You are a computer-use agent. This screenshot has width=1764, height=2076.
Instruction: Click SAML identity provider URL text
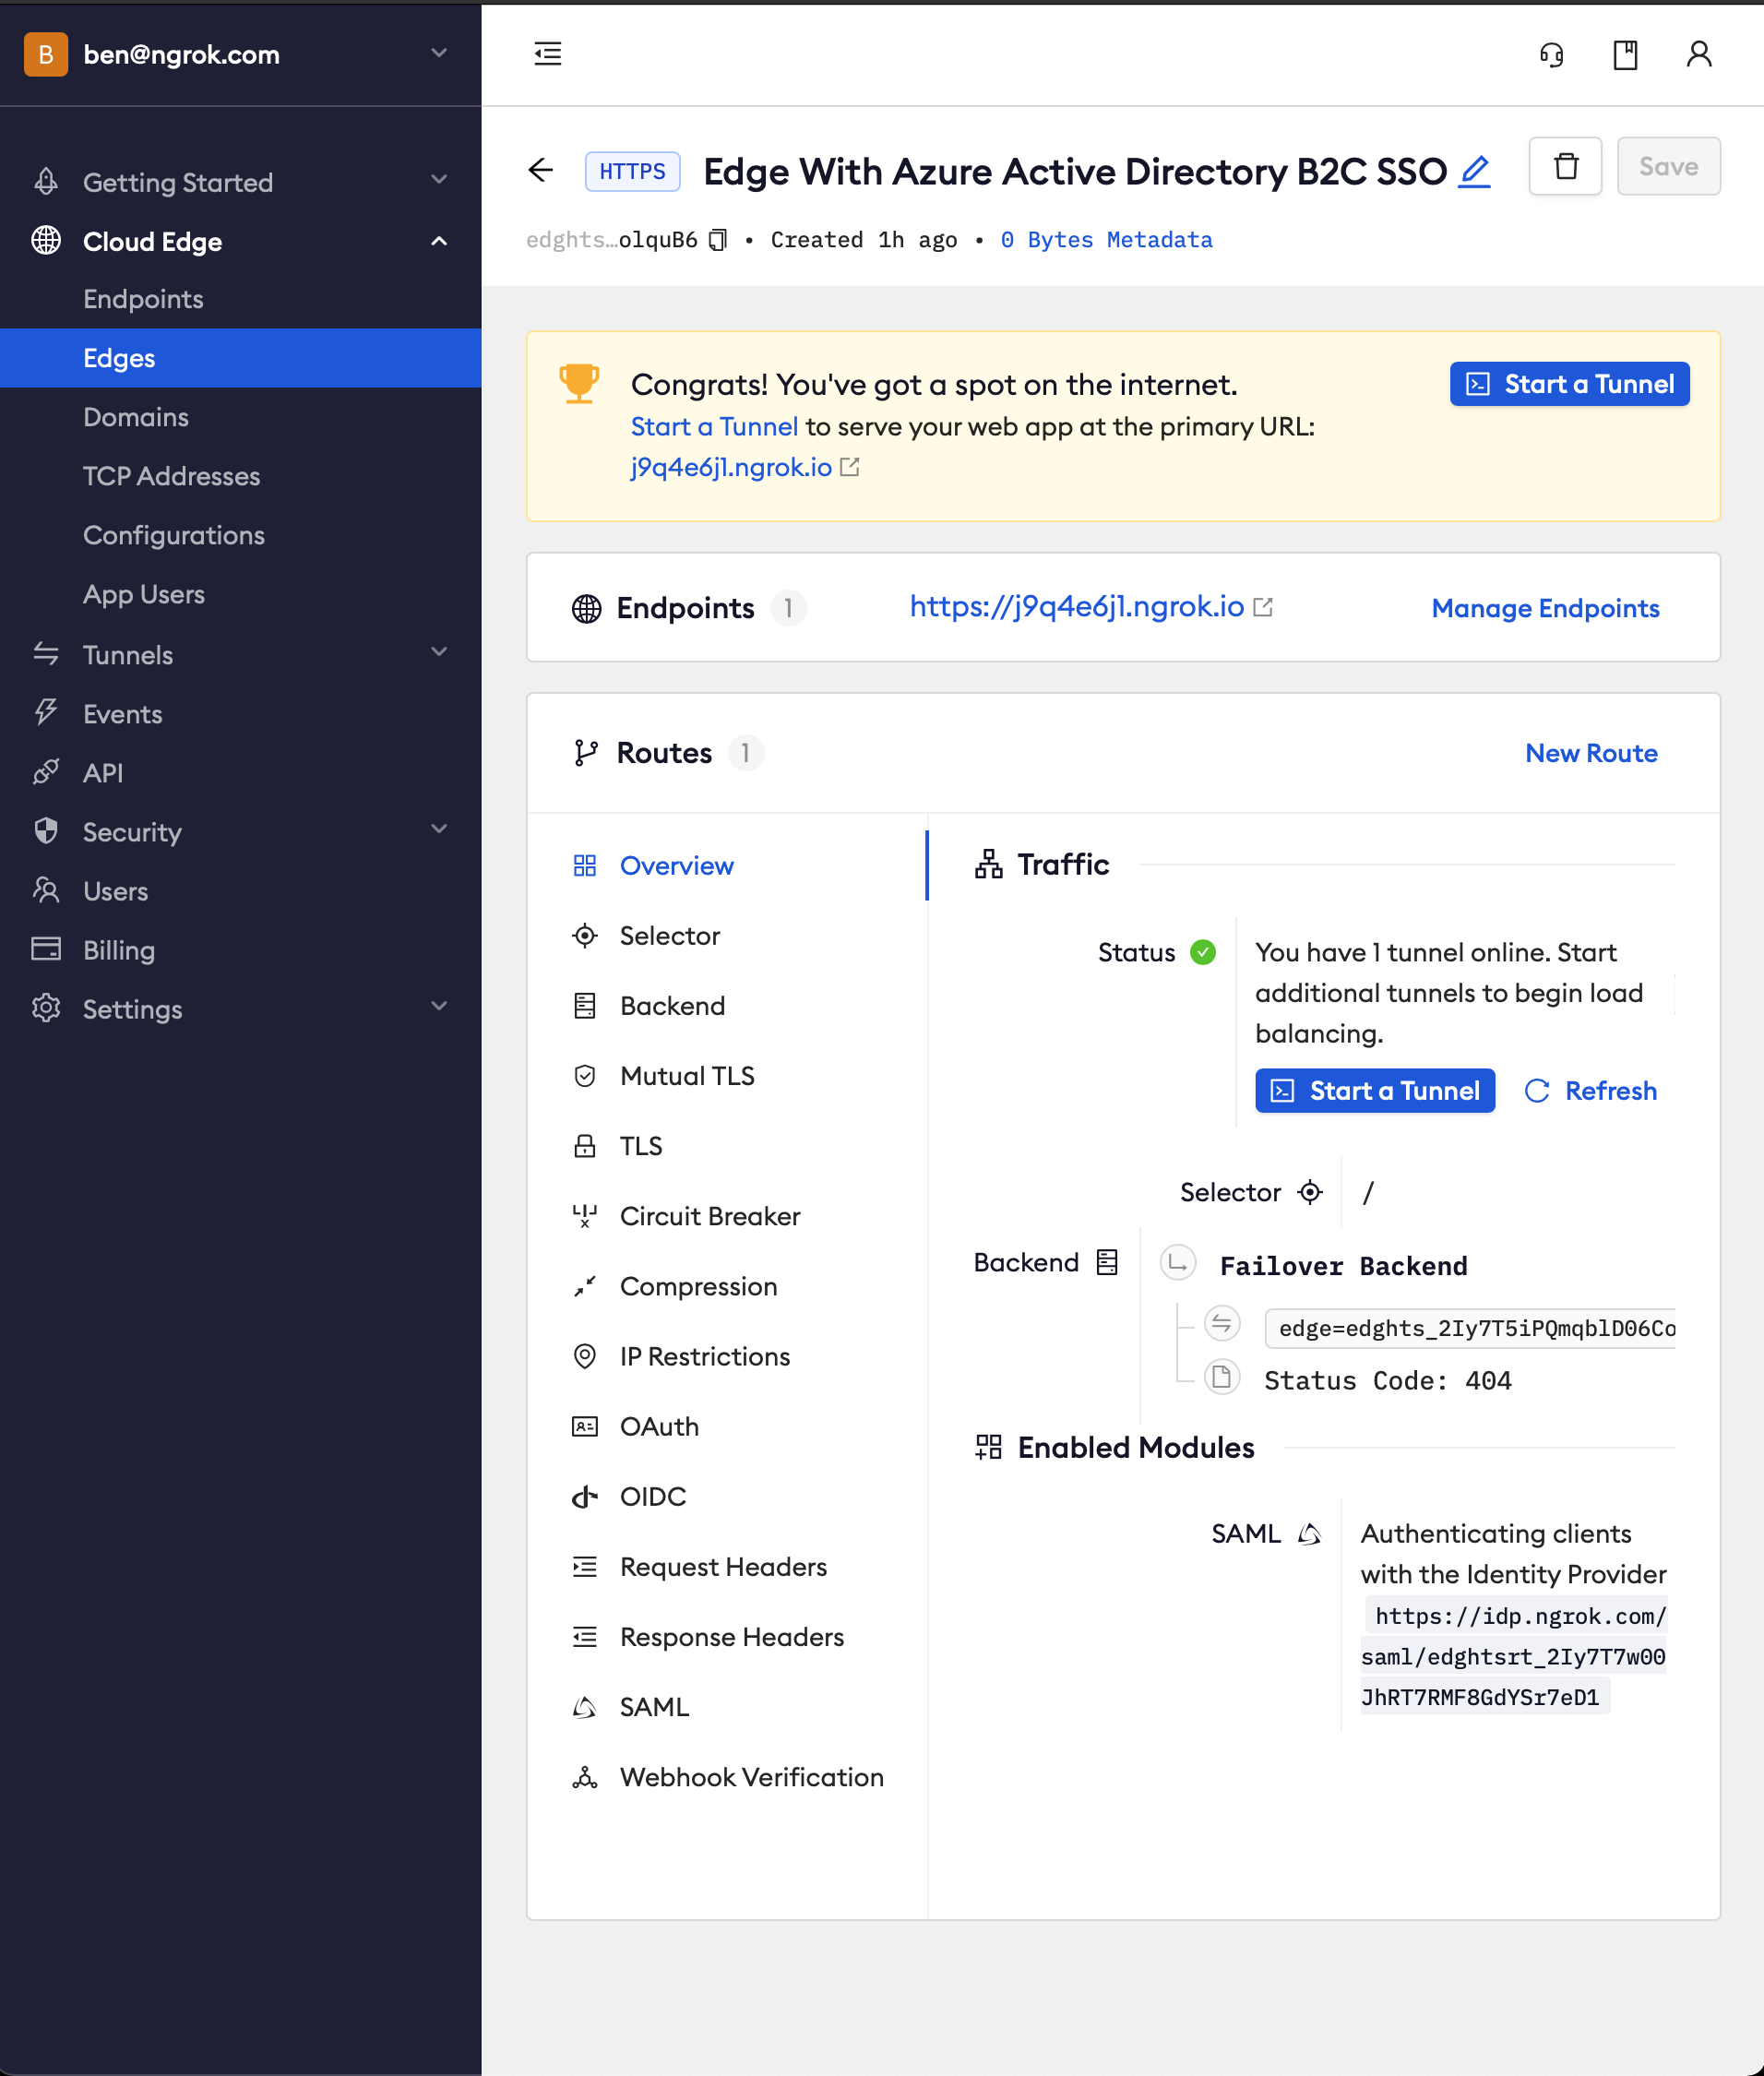click(1513, 1656)
